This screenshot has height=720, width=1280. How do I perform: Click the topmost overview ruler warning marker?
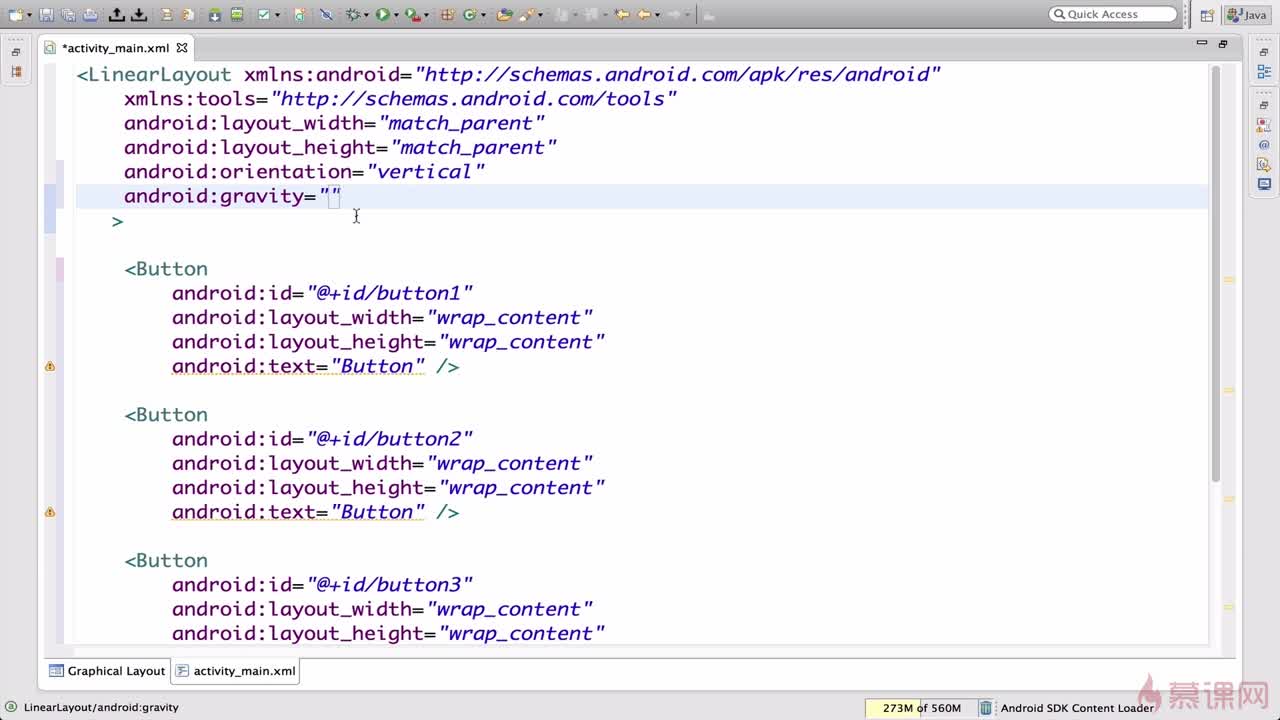[x=1229, y=280]
